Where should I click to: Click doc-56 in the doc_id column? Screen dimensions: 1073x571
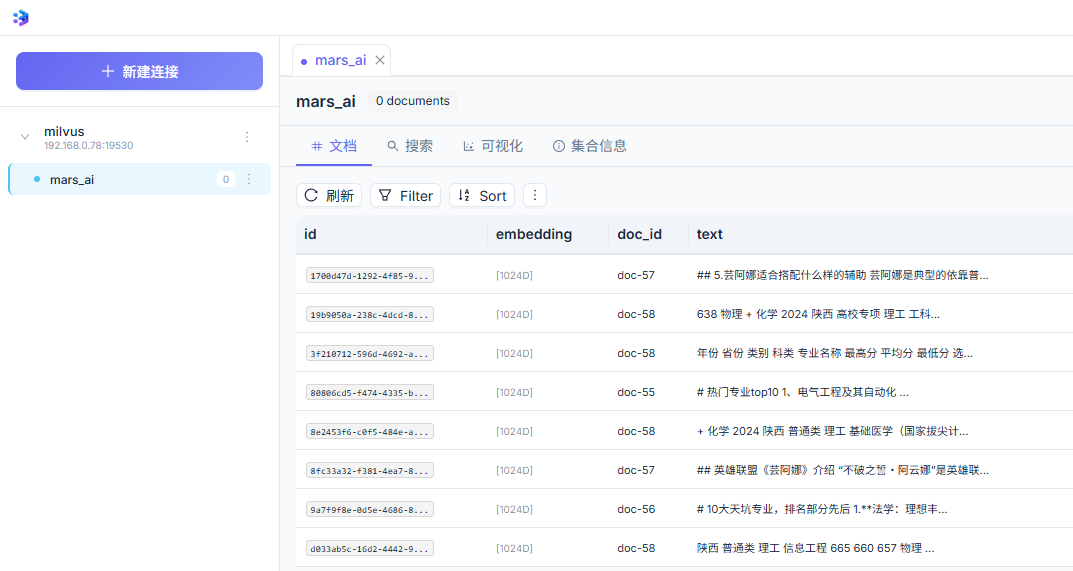[636, 509]
